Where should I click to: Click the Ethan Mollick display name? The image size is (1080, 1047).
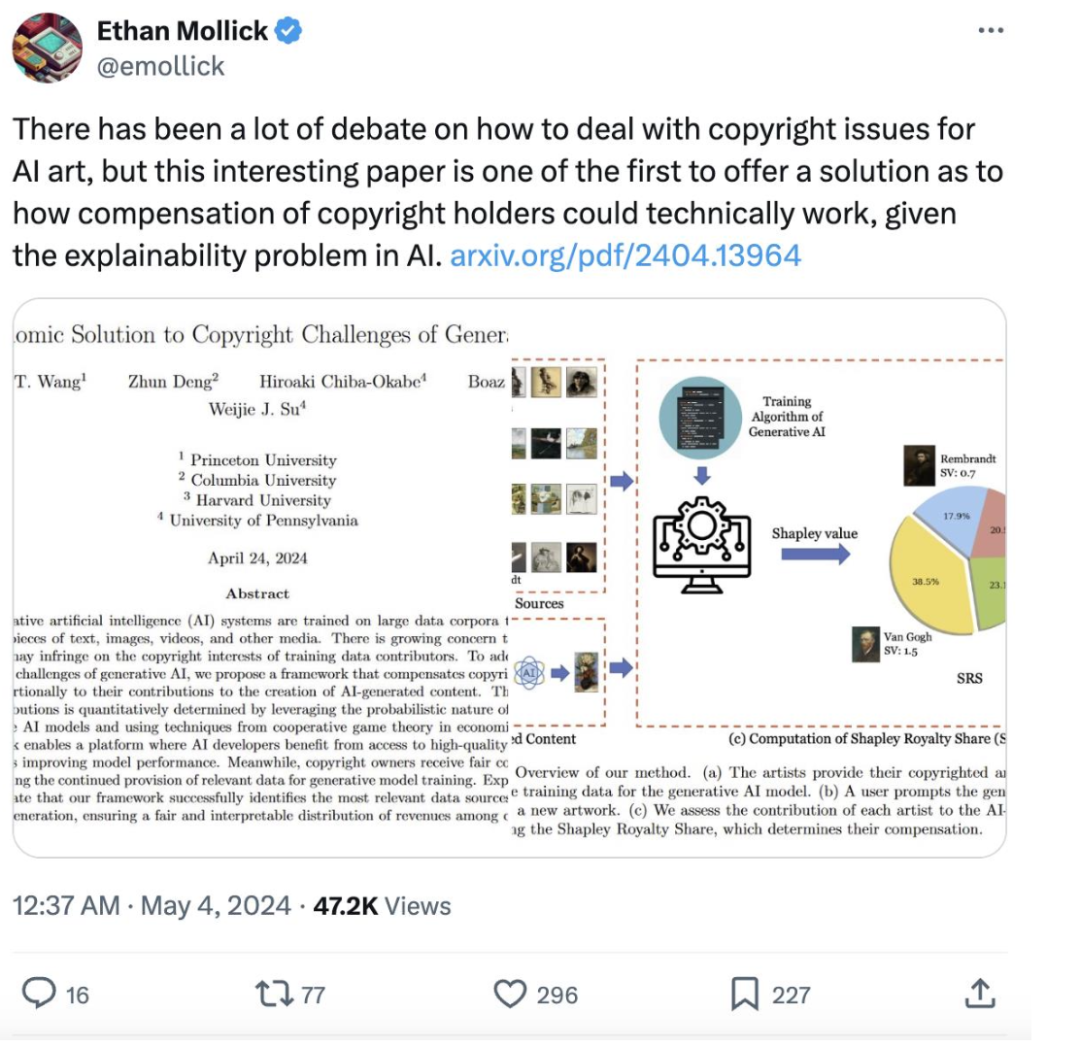pos(182,31)
